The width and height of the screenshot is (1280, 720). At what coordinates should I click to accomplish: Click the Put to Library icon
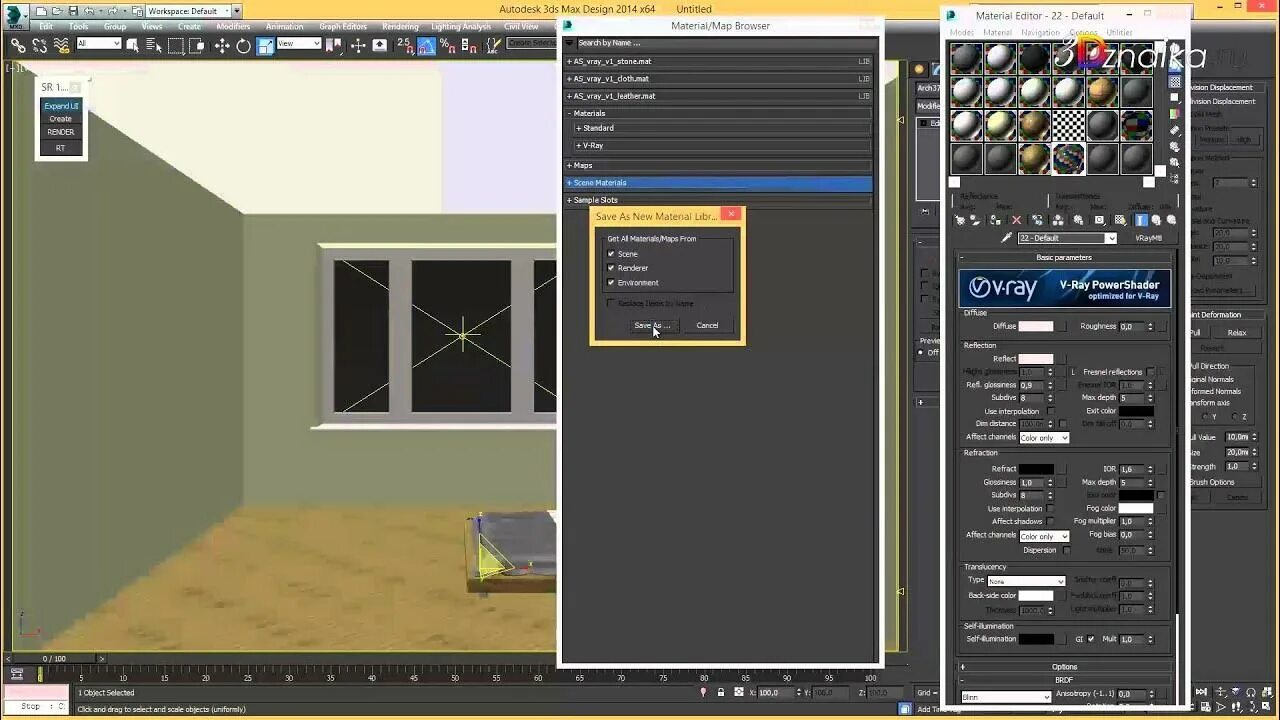coord(1078,220)
